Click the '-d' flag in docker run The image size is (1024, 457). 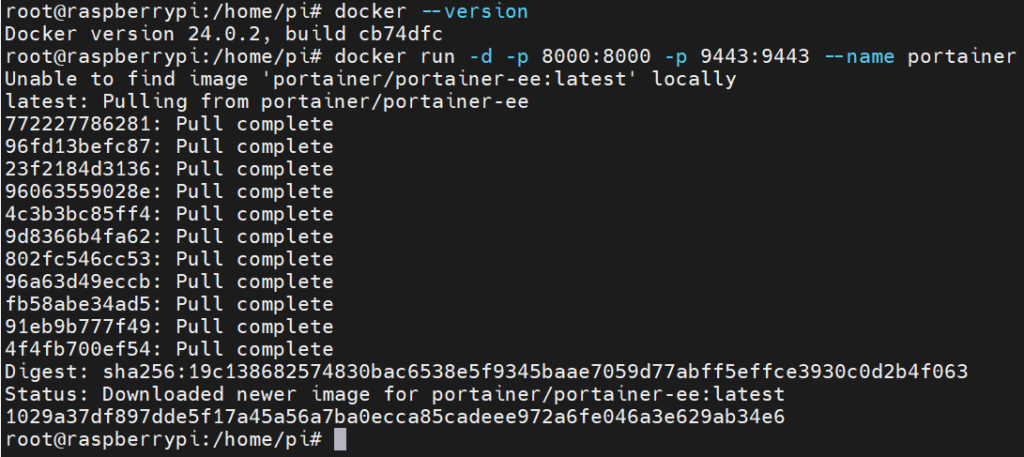pos(481,56)
